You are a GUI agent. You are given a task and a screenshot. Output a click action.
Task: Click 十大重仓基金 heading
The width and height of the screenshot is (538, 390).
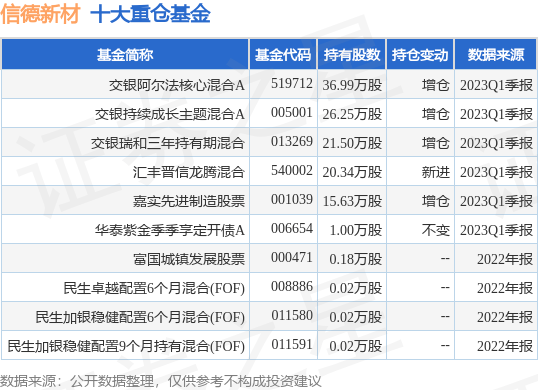[150, 14]
